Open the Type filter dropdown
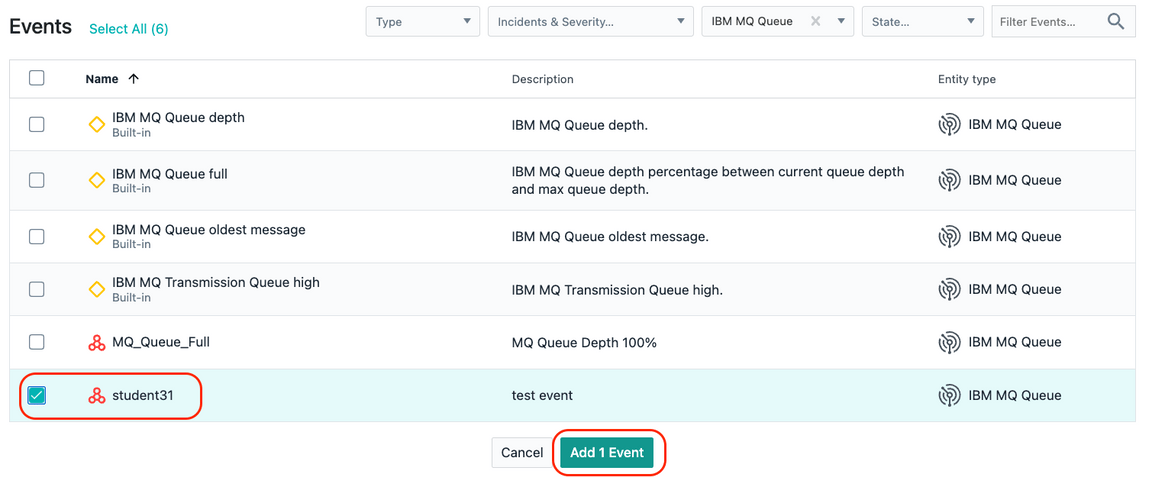Image resolution: width=1152 pixels, height=477 pixels. click(x=422, y=21)
